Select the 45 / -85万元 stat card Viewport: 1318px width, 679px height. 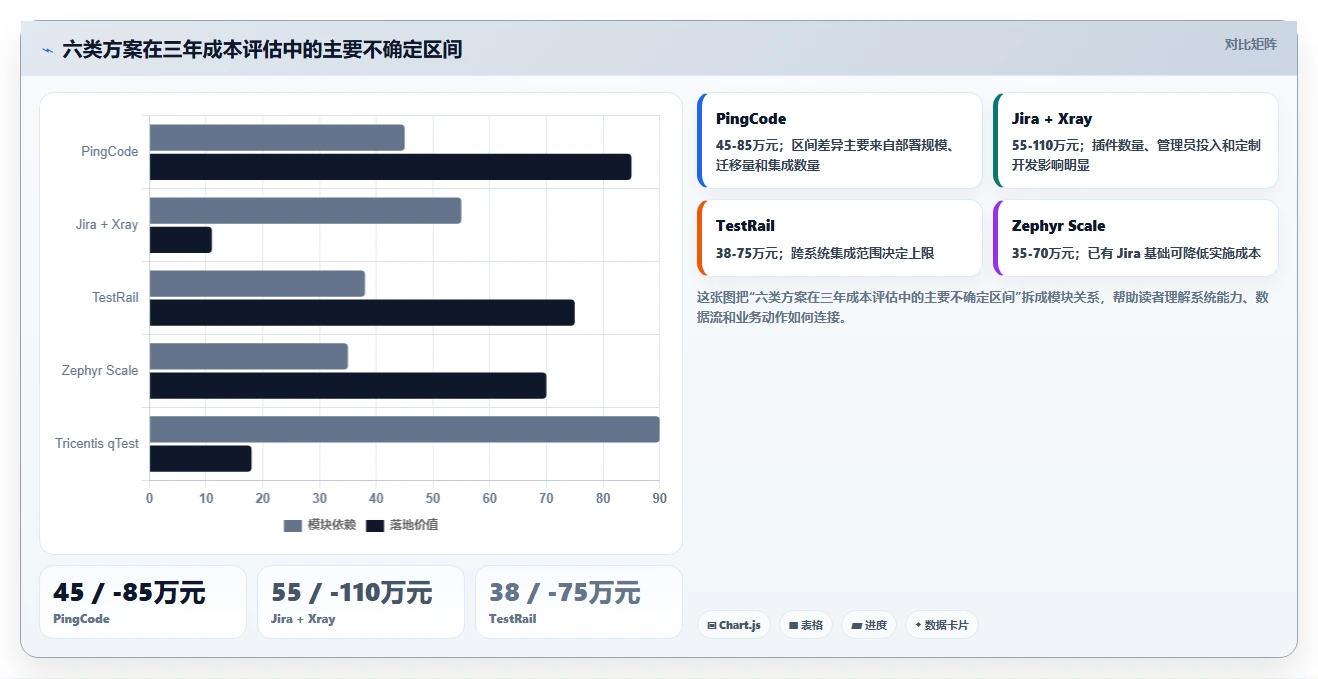(x=143, y=602)
